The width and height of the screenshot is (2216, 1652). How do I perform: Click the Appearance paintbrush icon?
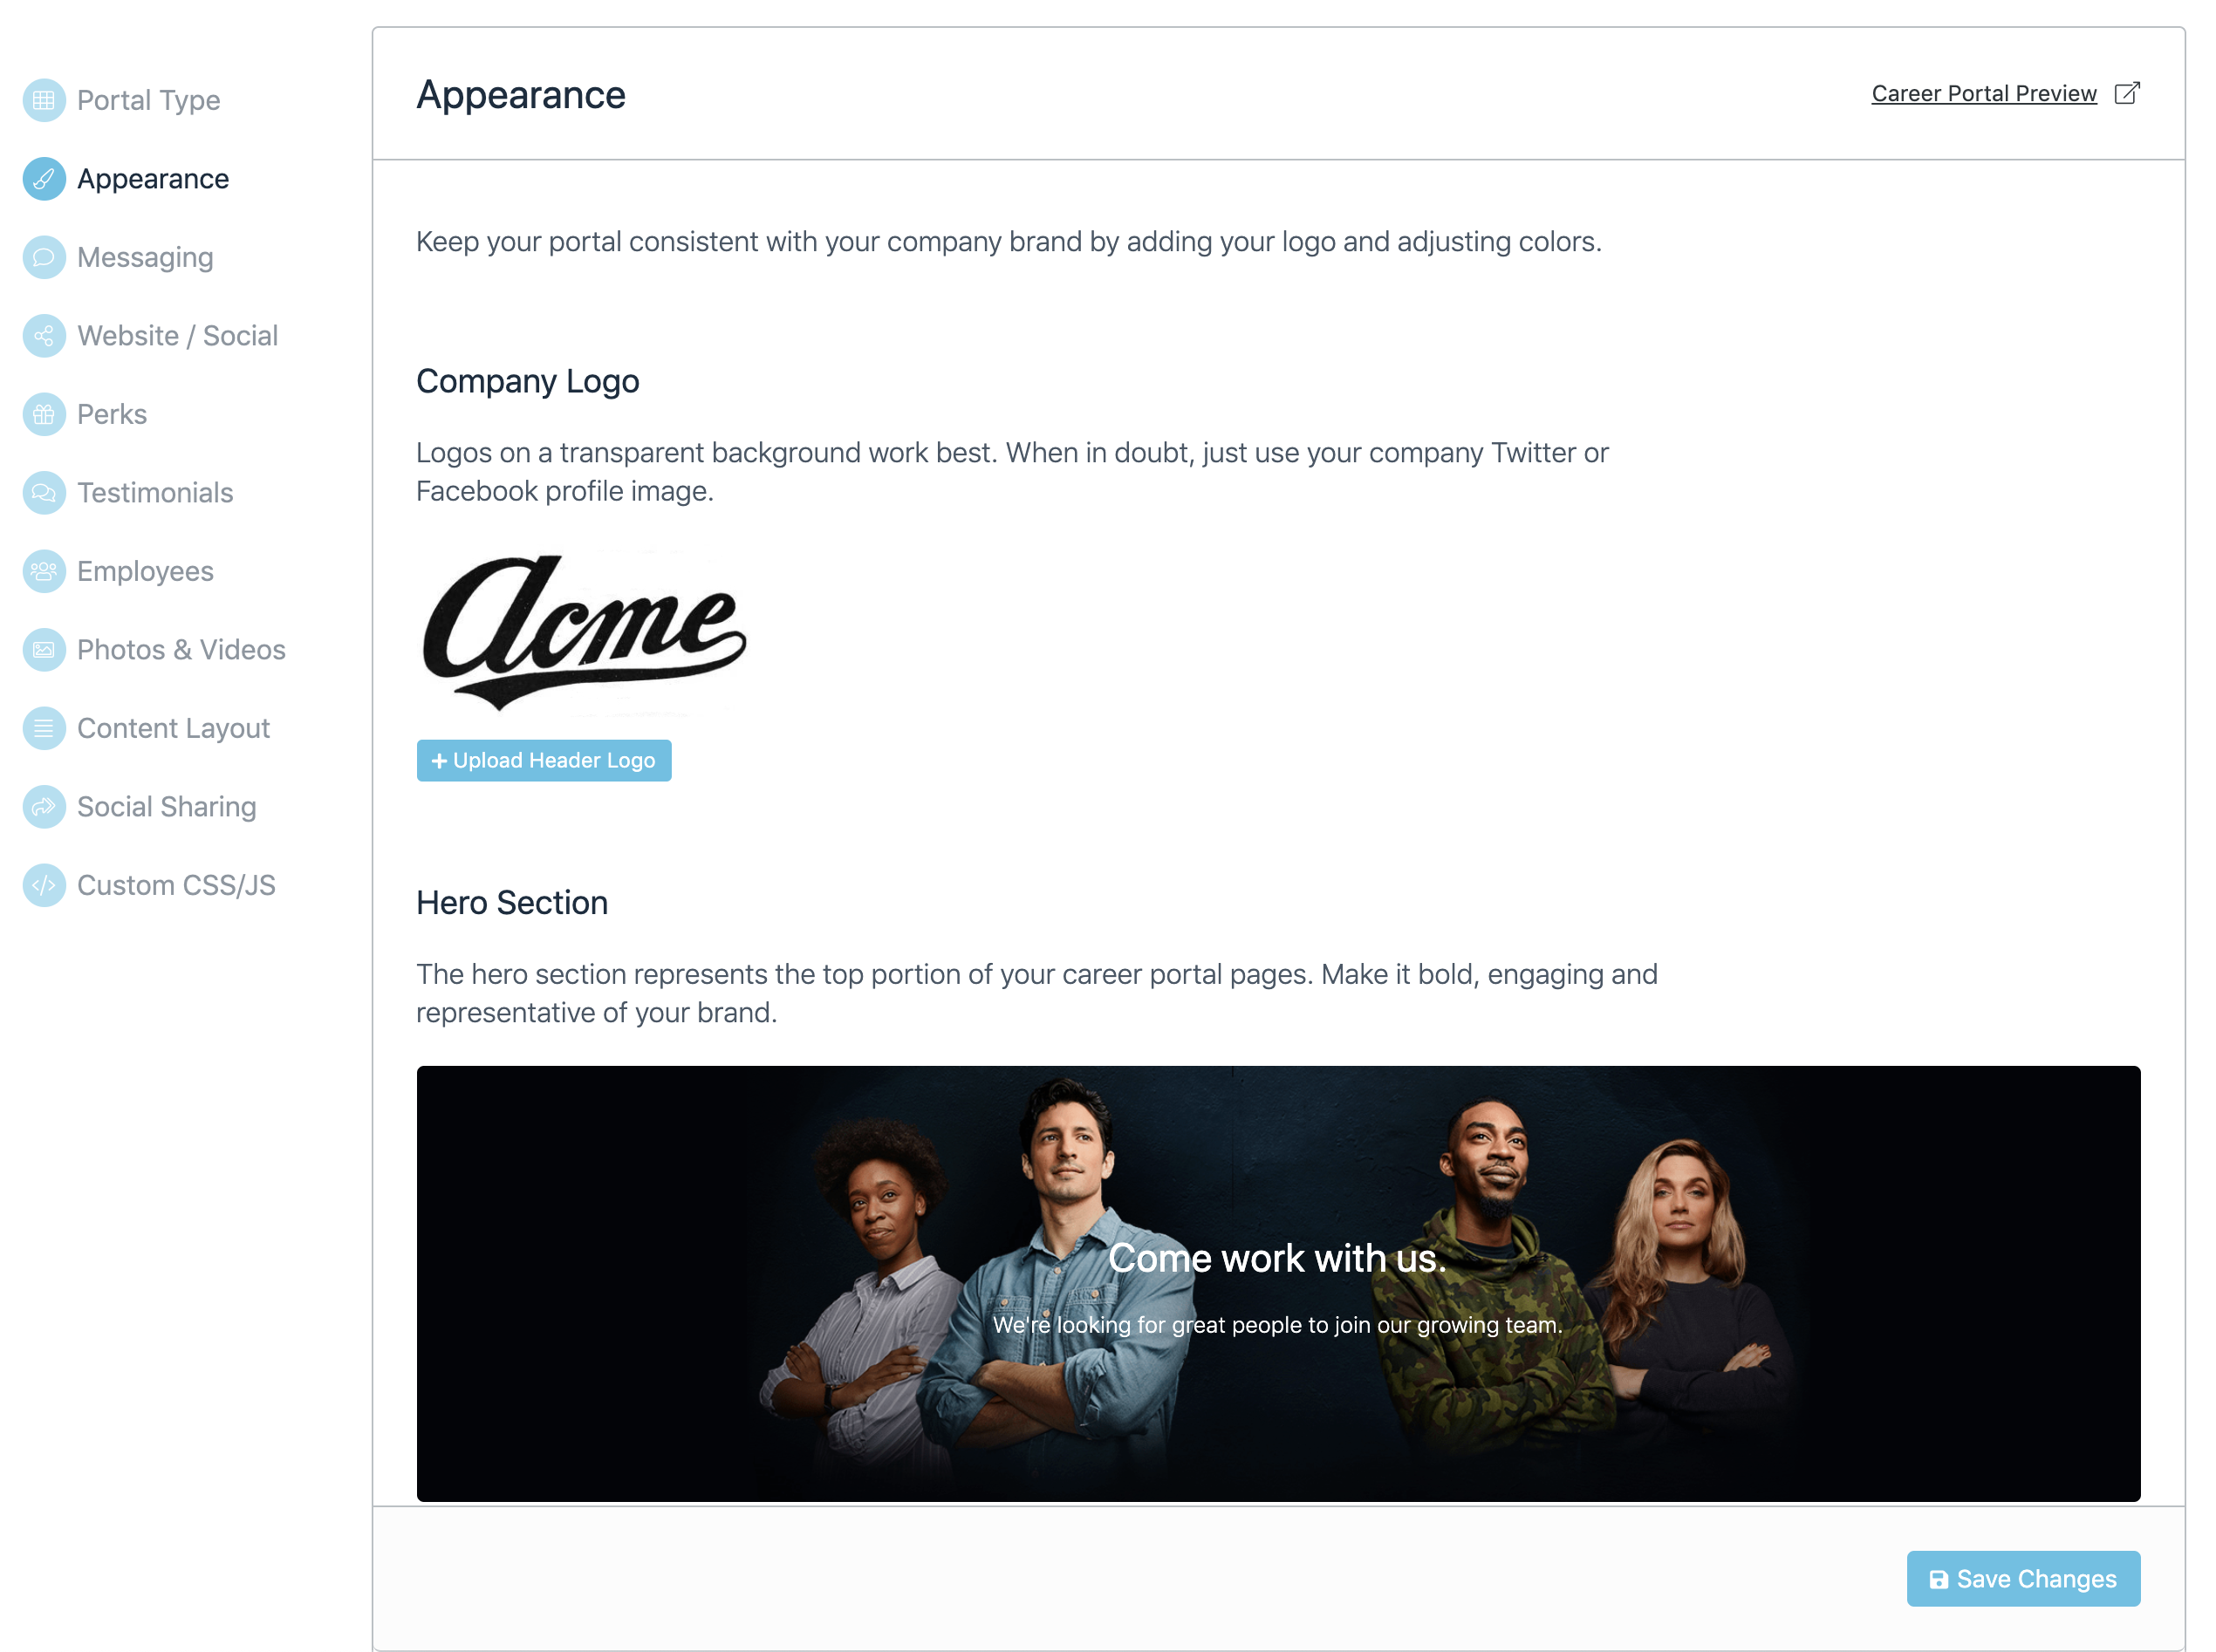click(x=44, y=179)
